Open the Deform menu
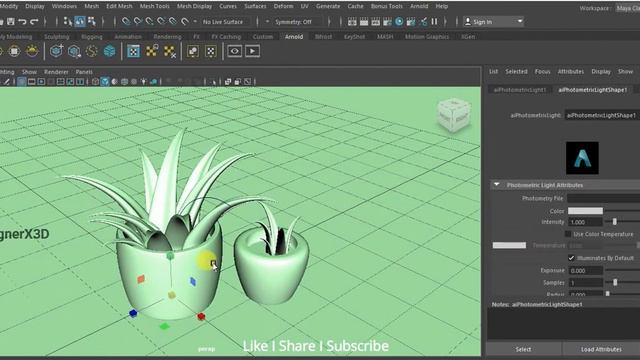The height and width of the screenshot is (360, 640). click(283, 6)
